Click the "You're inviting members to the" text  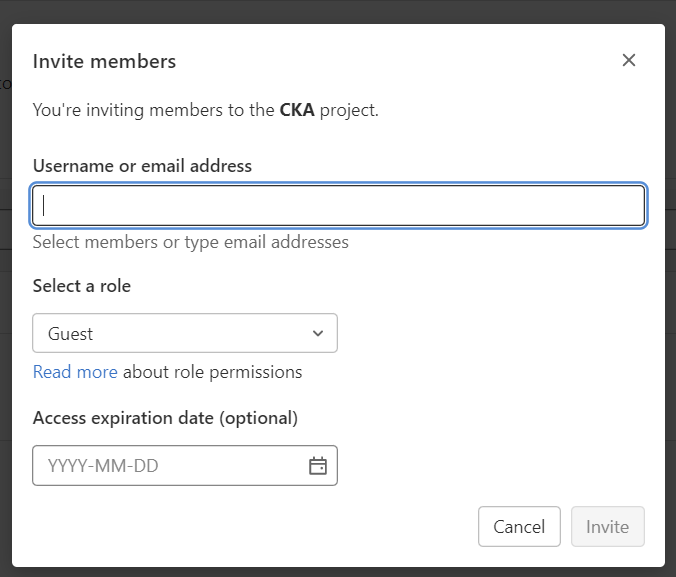[153, 110]
